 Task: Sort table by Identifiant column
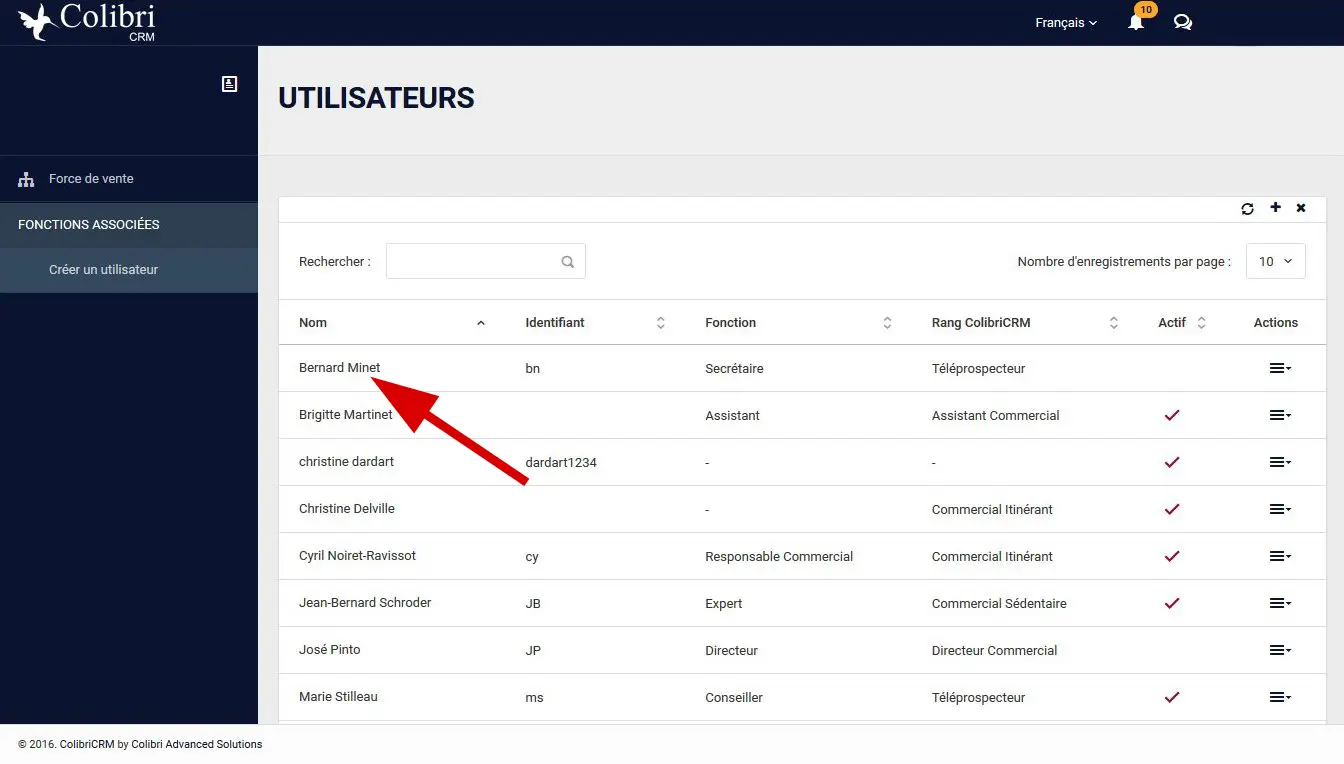(x=595, y=323)
